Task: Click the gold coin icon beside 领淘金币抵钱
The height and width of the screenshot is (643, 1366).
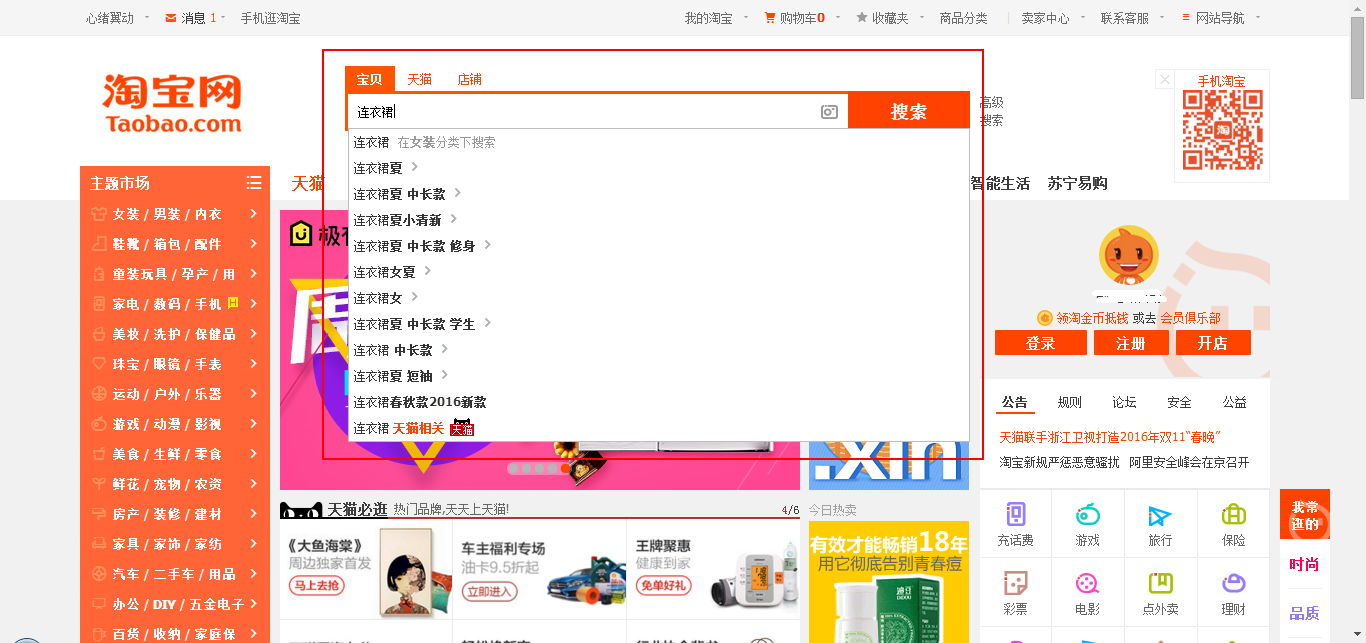Action: point(1045,318)
